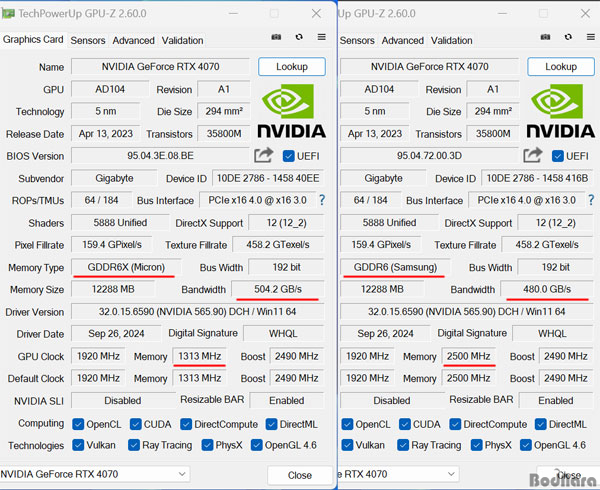Toggle OpenCL checkbox in left window
Screen dimensions: 600x490
click(78, 424)
